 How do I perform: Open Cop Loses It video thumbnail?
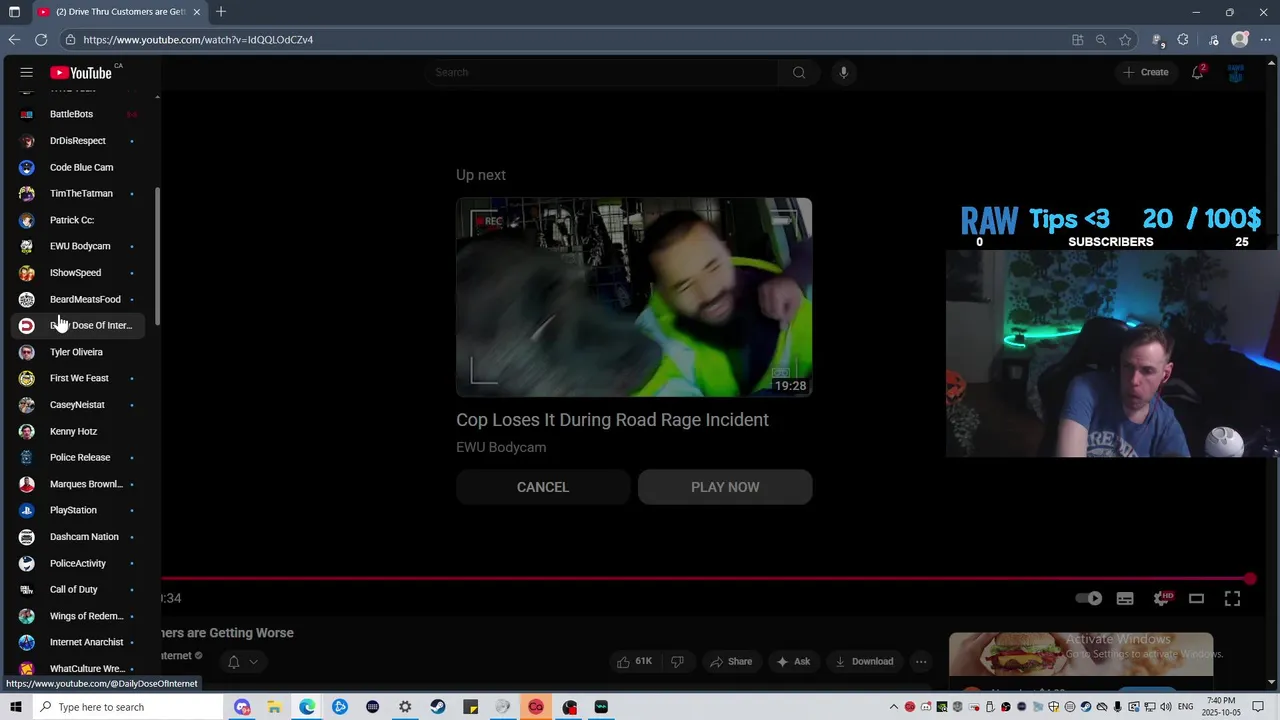pos(634,297)
